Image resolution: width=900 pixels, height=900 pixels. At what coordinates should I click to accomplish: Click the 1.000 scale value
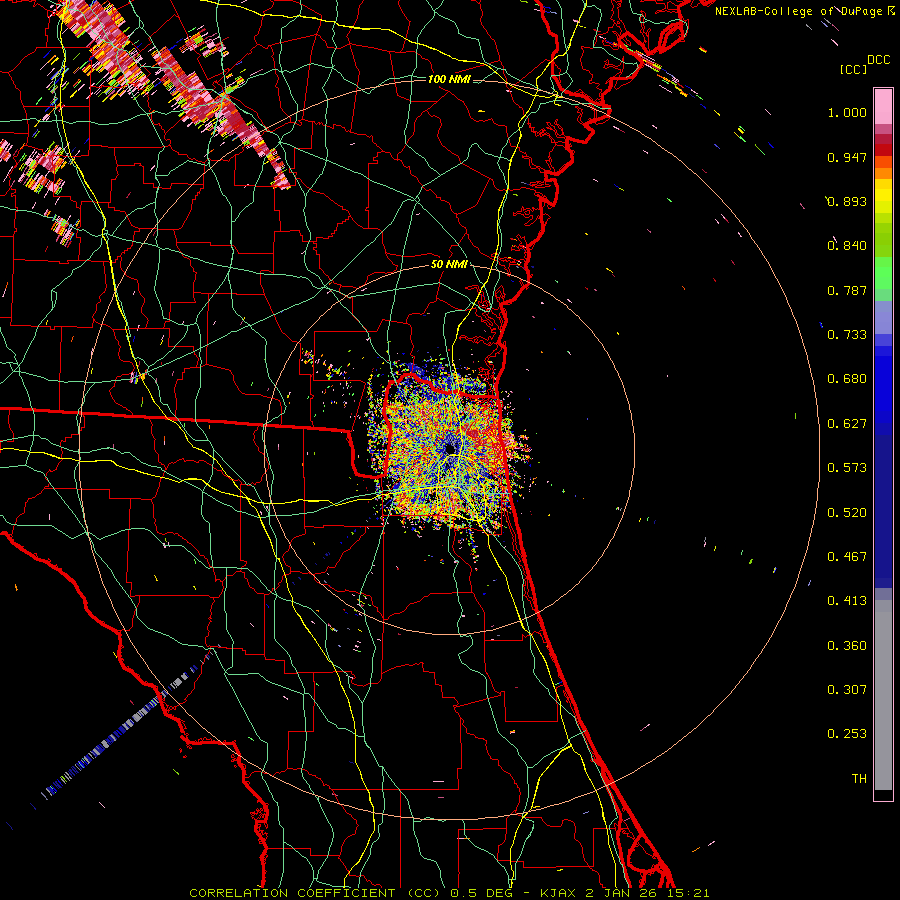(x=847, y=112)
